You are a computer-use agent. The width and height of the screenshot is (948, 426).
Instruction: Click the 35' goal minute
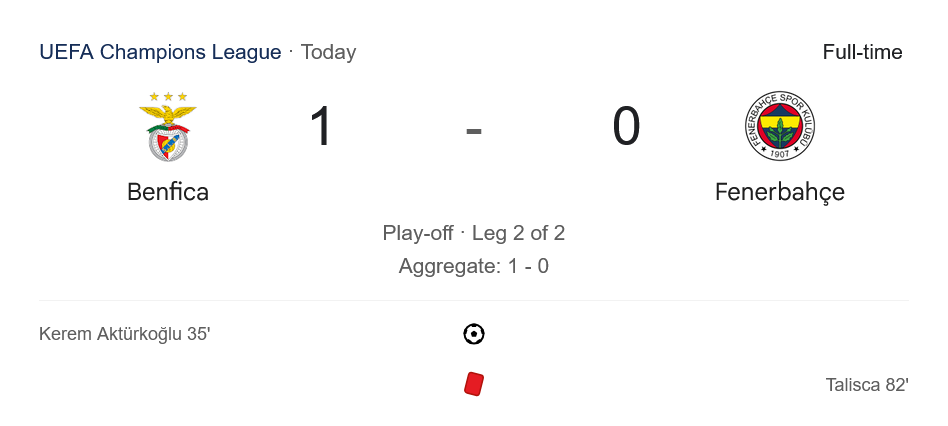[x=198, y=334]
